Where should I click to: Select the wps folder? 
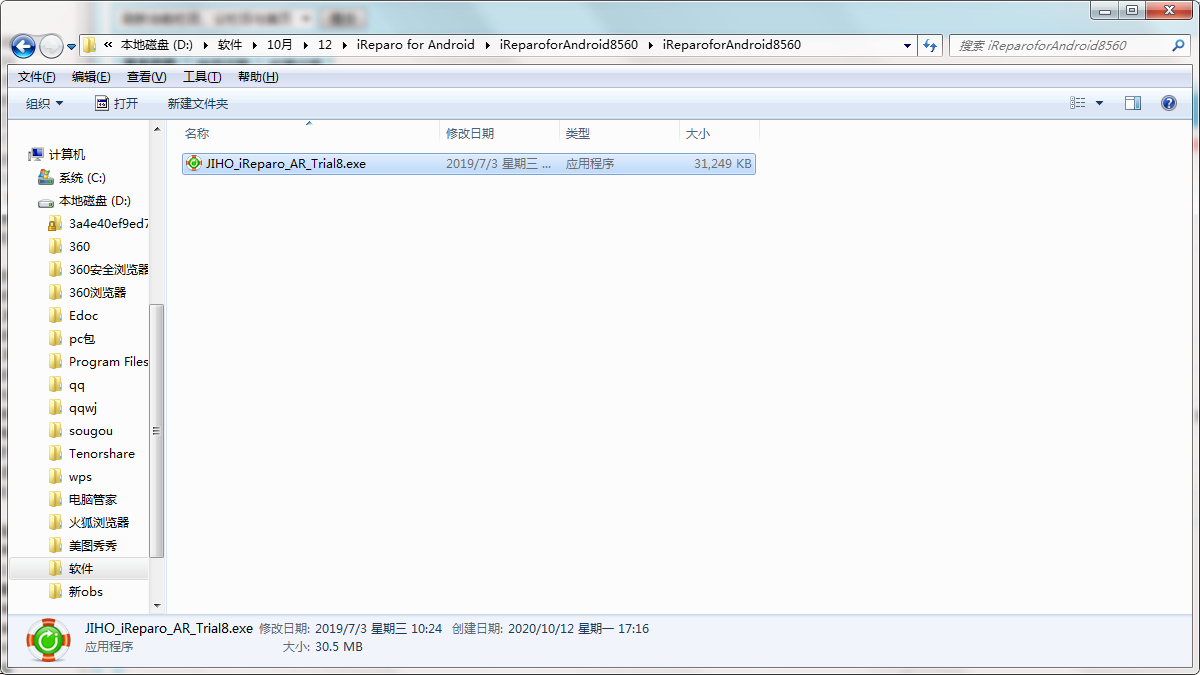80,476
